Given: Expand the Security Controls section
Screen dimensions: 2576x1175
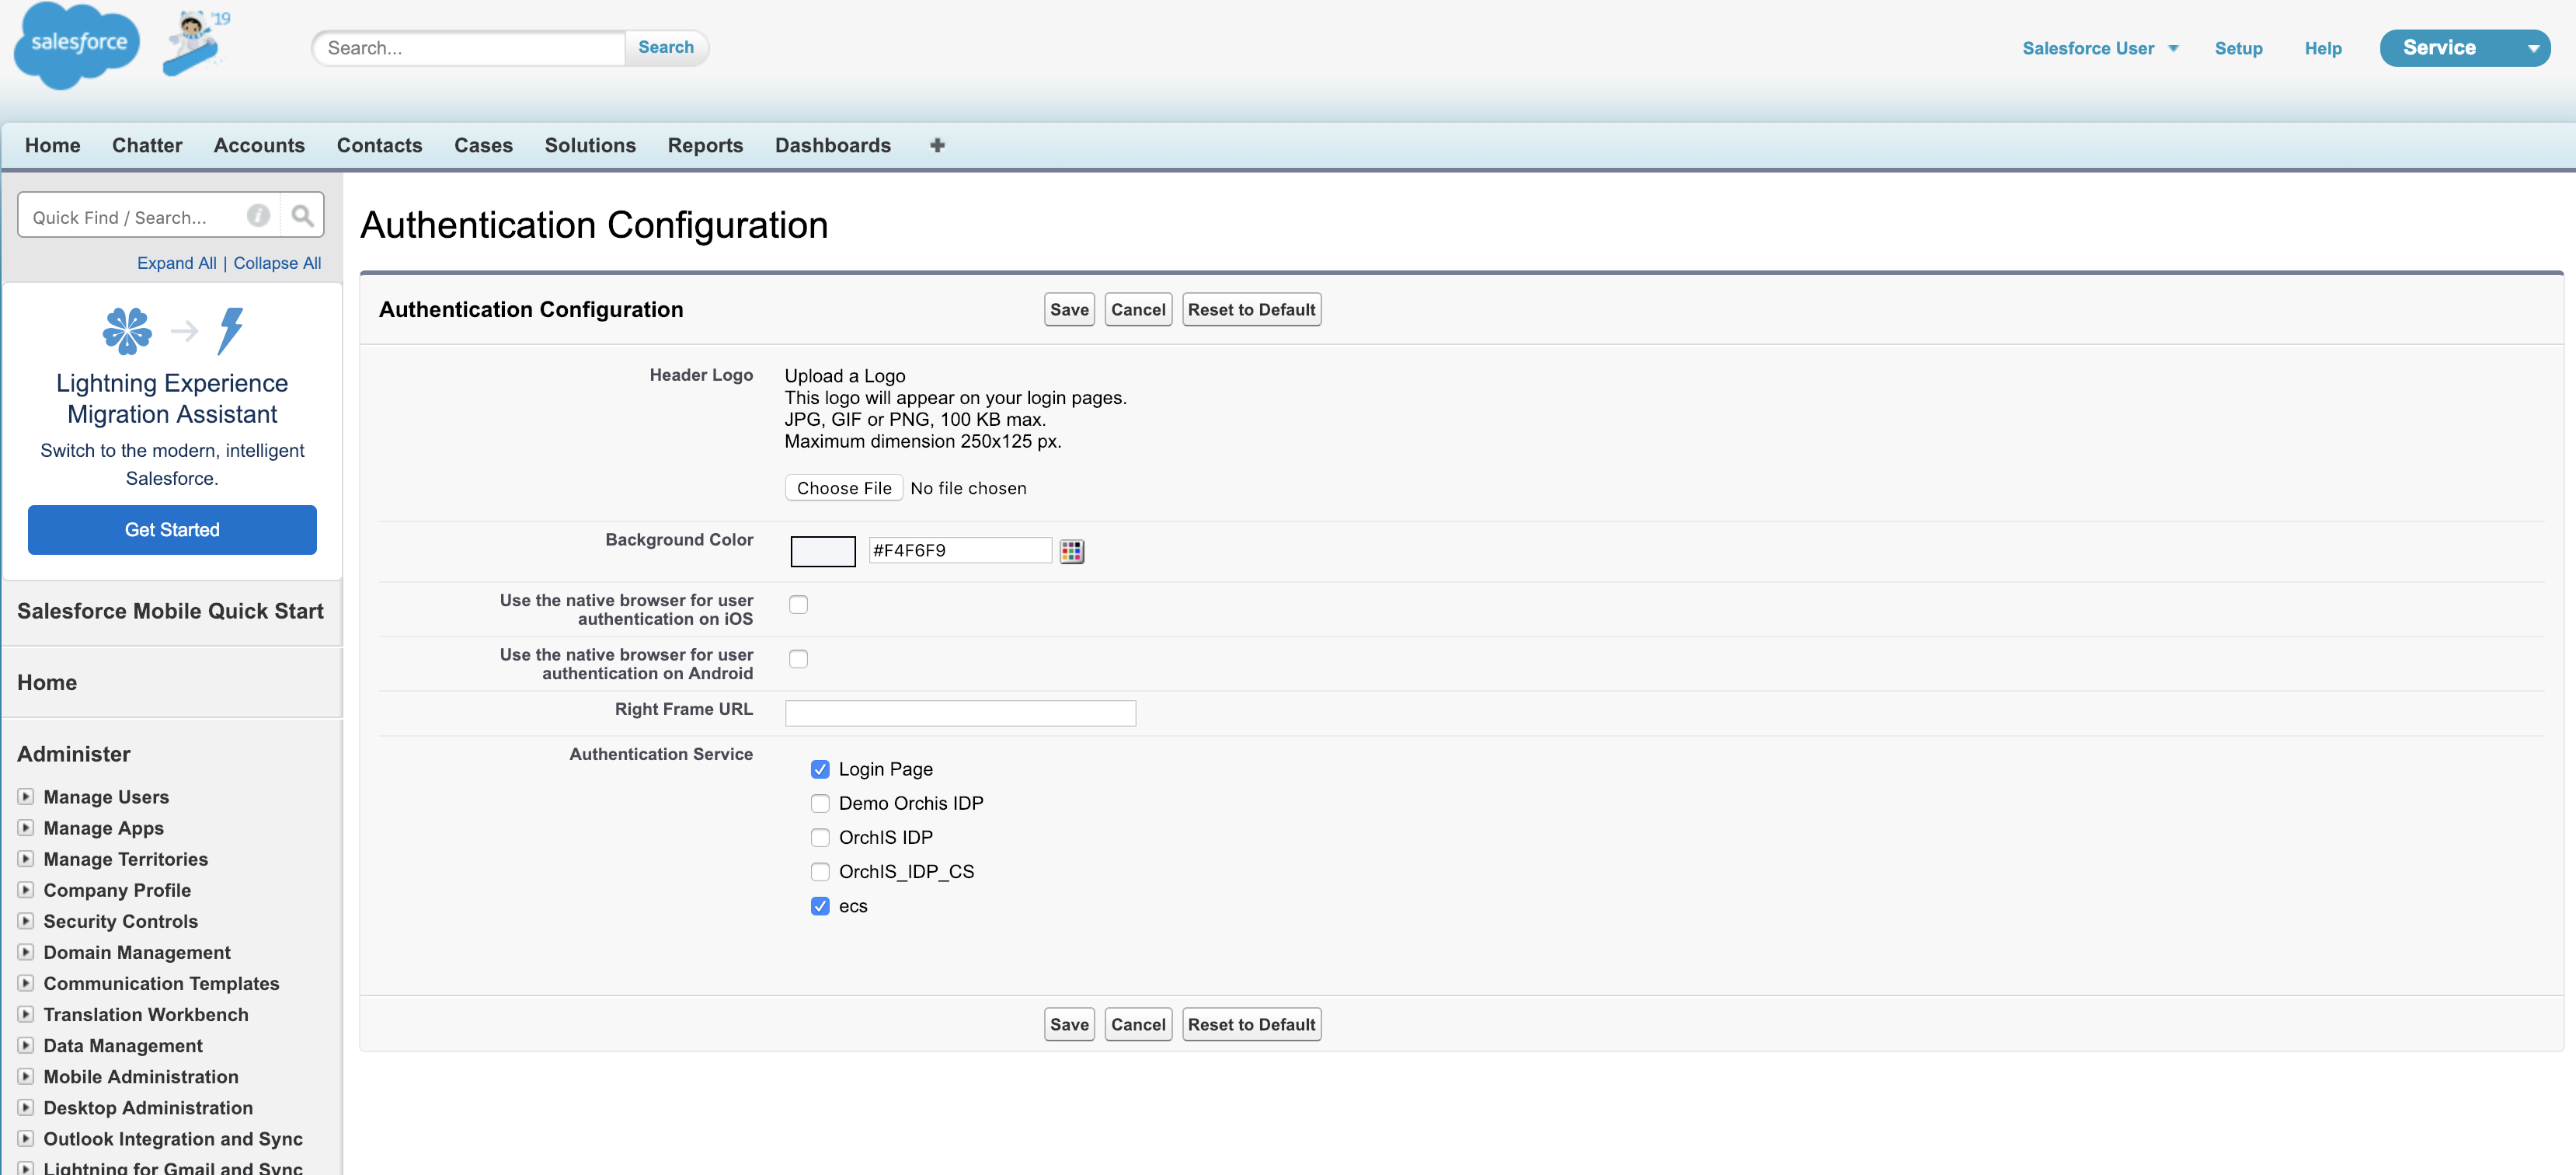Looking at the screenshot, I should pos(25,920).
